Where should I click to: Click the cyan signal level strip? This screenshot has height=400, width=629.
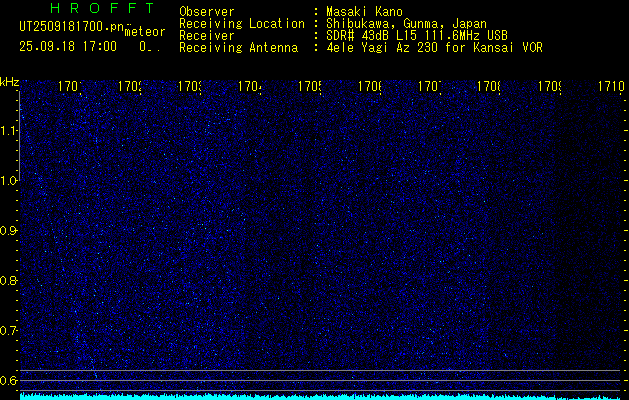tap(322, 397)
